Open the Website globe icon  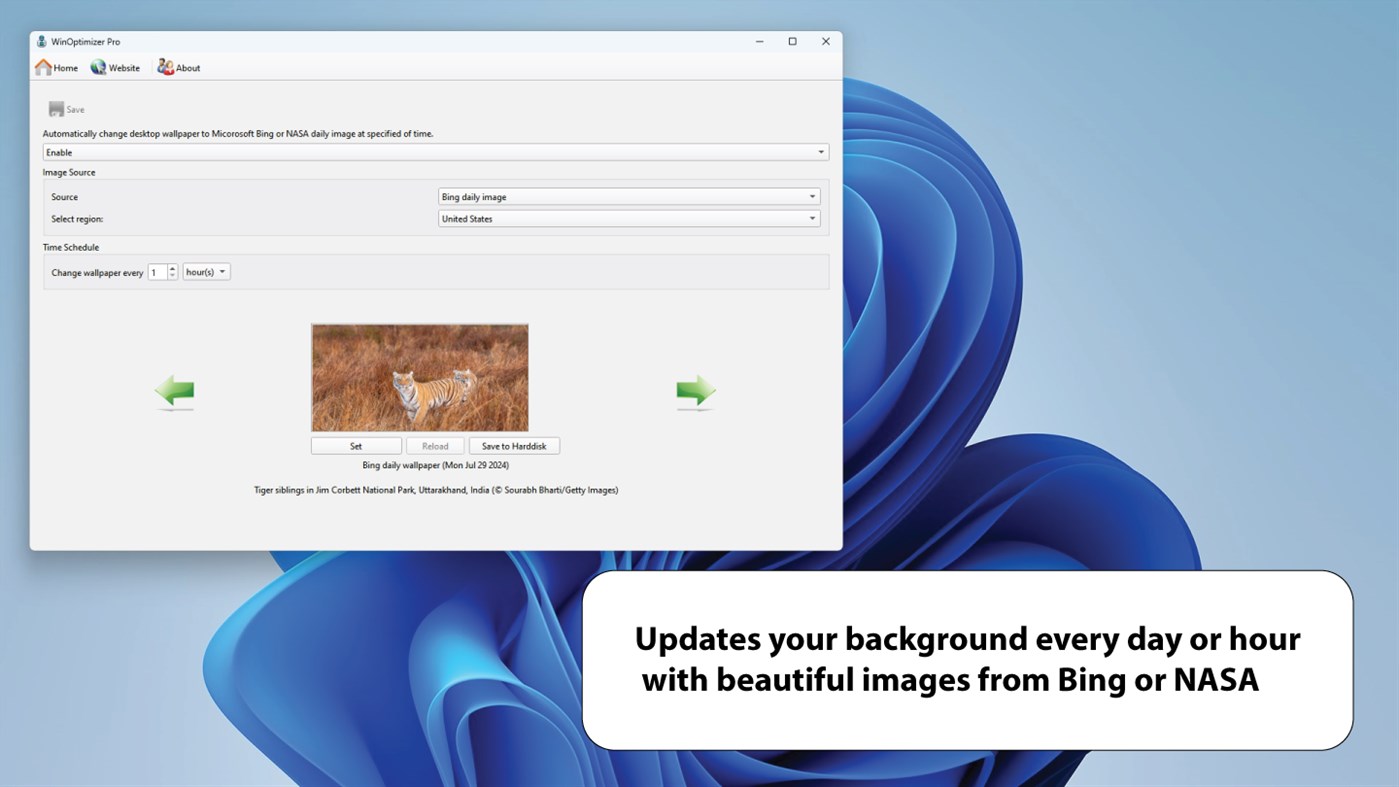click(98, 67)
